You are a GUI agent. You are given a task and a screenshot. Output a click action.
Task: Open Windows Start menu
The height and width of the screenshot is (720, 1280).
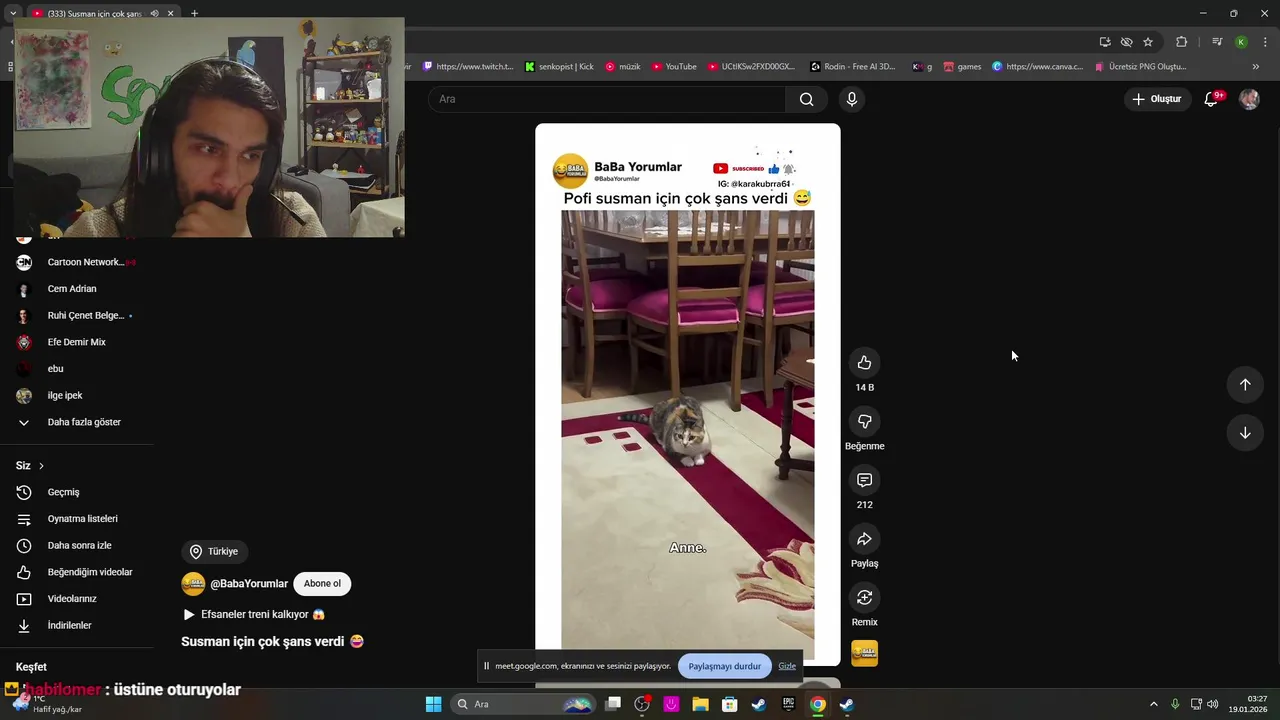point(433,704)
